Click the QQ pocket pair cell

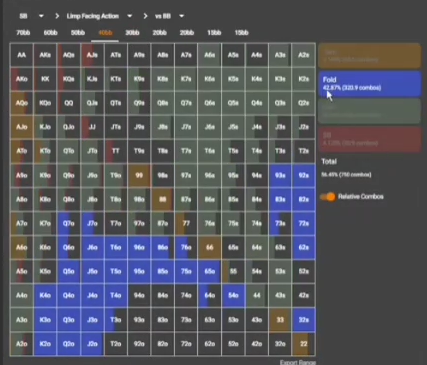(x=69, y=103)
